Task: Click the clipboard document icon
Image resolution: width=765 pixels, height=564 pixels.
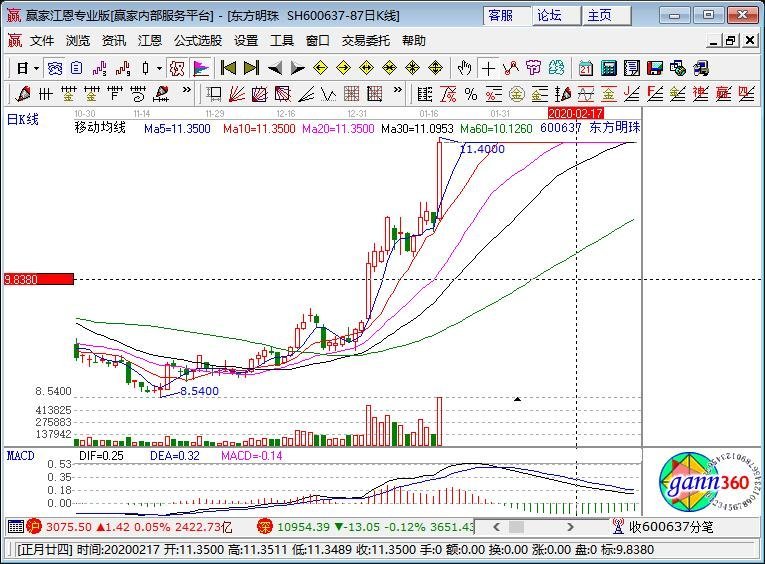Action: (77, 68)
